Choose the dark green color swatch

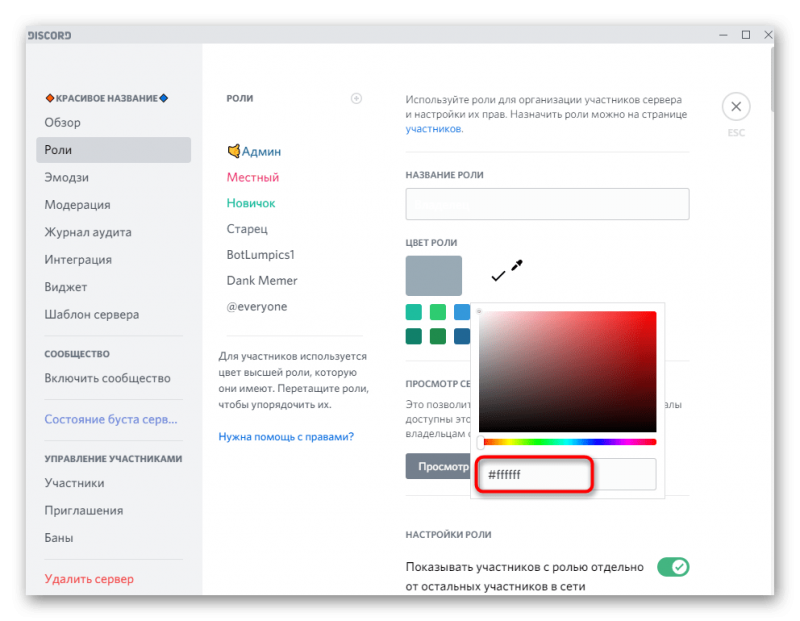438,336
